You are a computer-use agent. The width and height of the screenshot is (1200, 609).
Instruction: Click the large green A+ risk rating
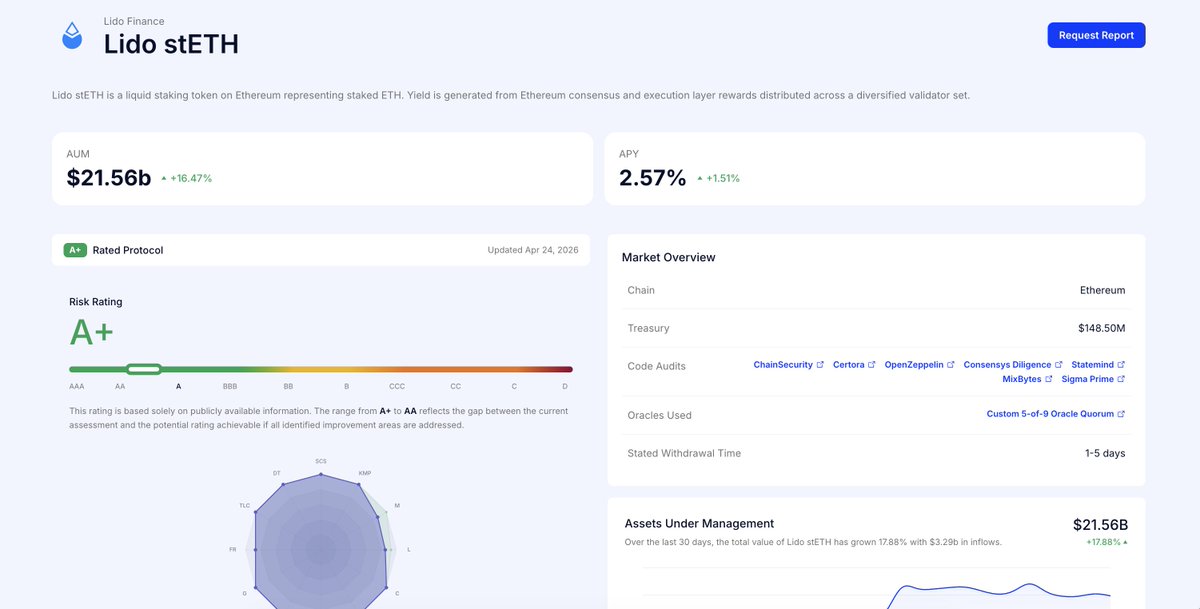pyautogui.click(x=91, y=332)
